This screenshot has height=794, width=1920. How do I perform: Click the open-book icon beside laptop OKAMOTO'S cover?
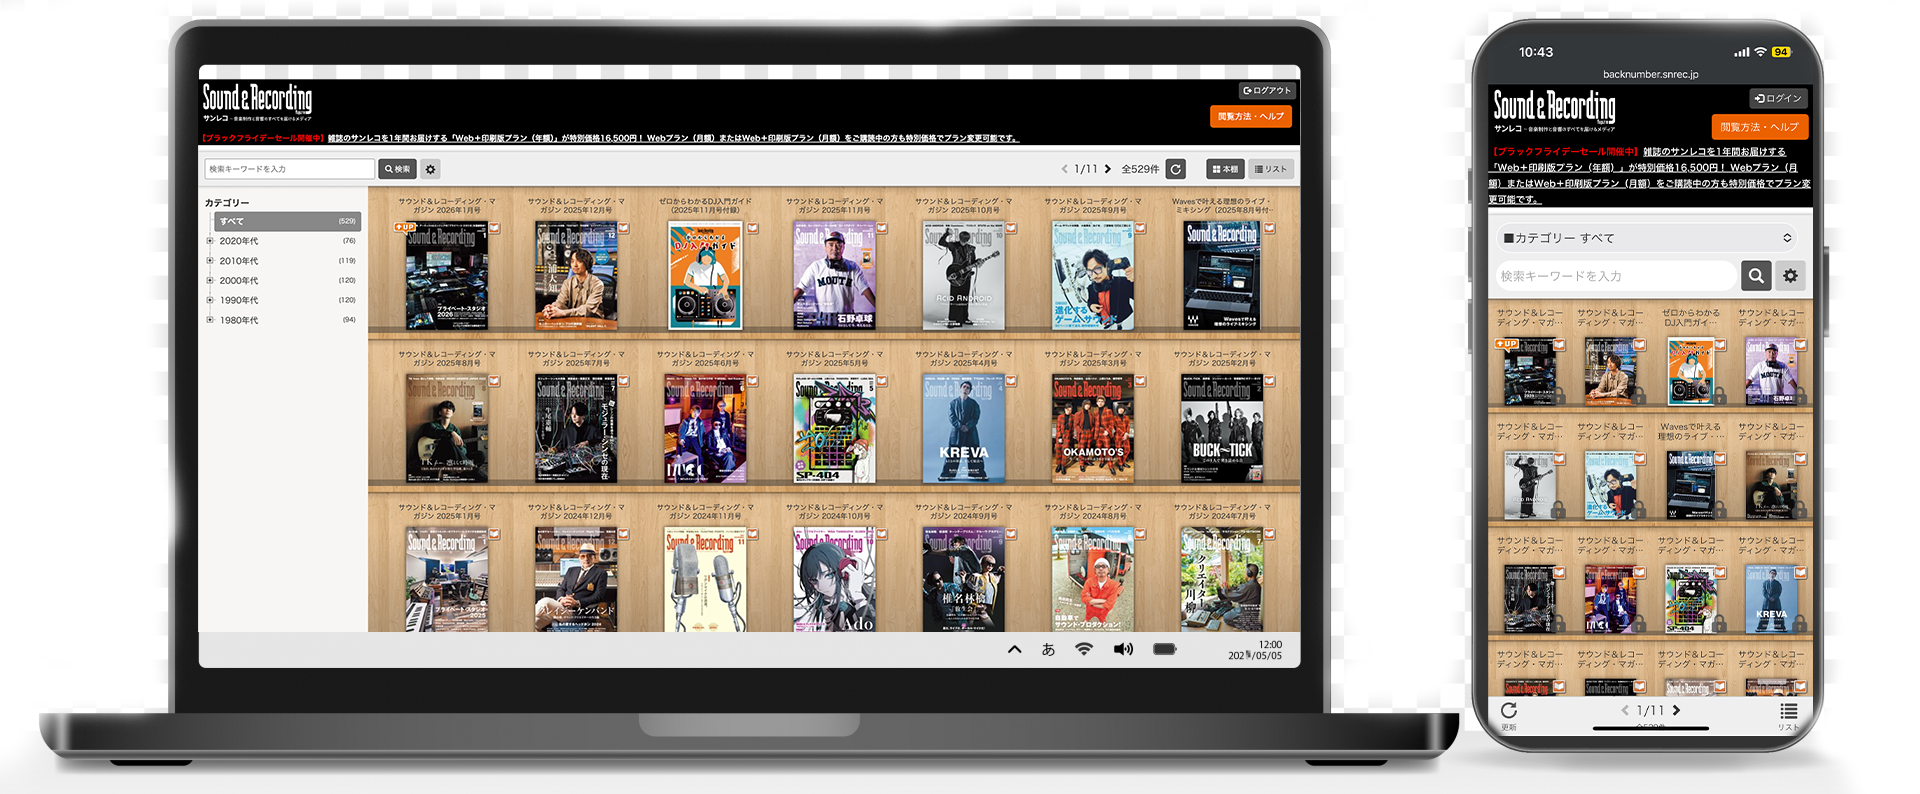1140,381
